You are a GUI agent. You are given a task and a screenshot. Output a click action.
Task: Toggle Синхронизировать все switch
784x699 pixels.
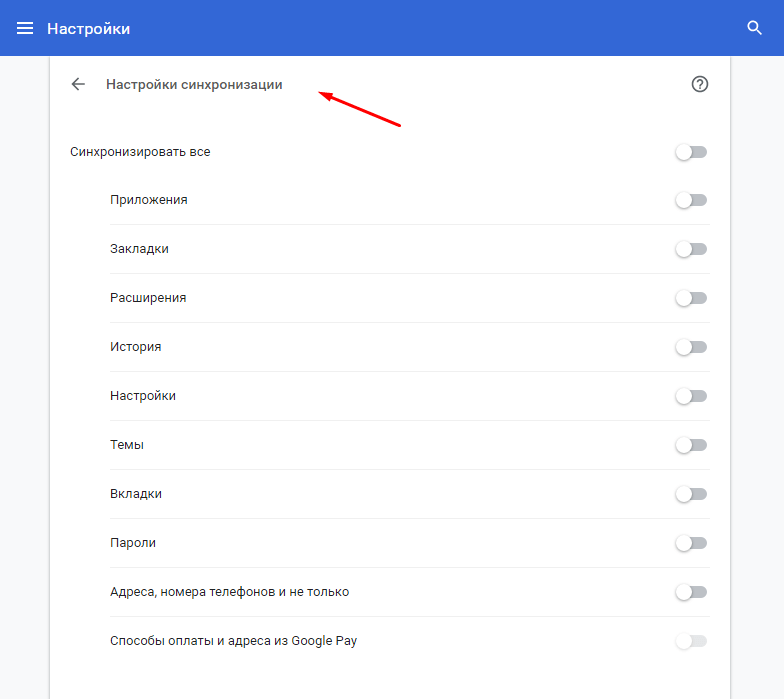691,152
